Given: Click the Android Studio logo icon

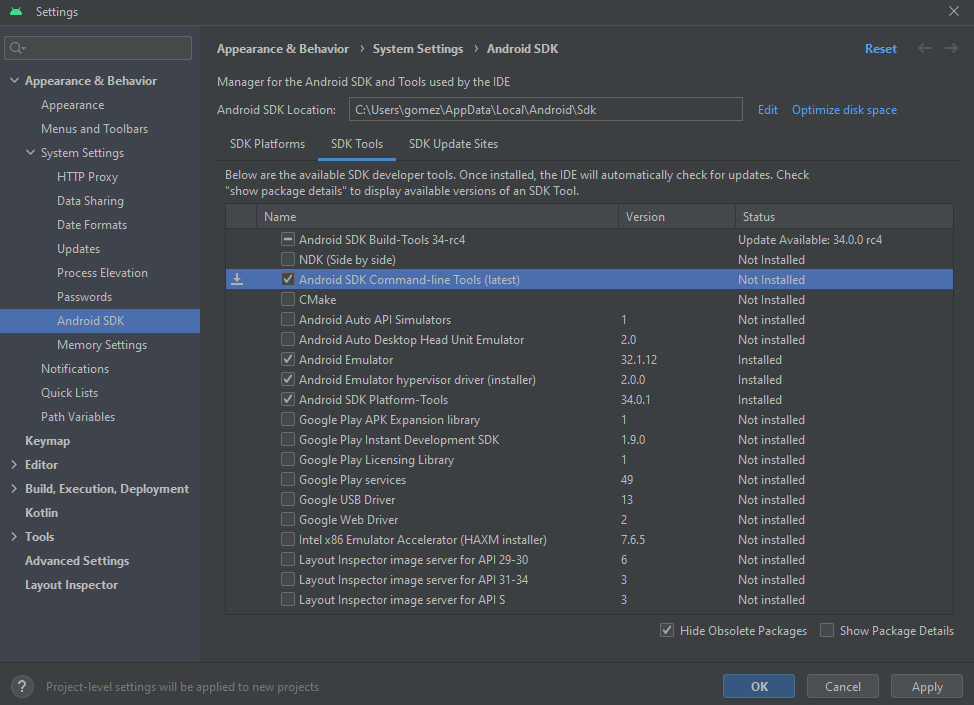Looking at the screenshot, I should pos(16,12).
